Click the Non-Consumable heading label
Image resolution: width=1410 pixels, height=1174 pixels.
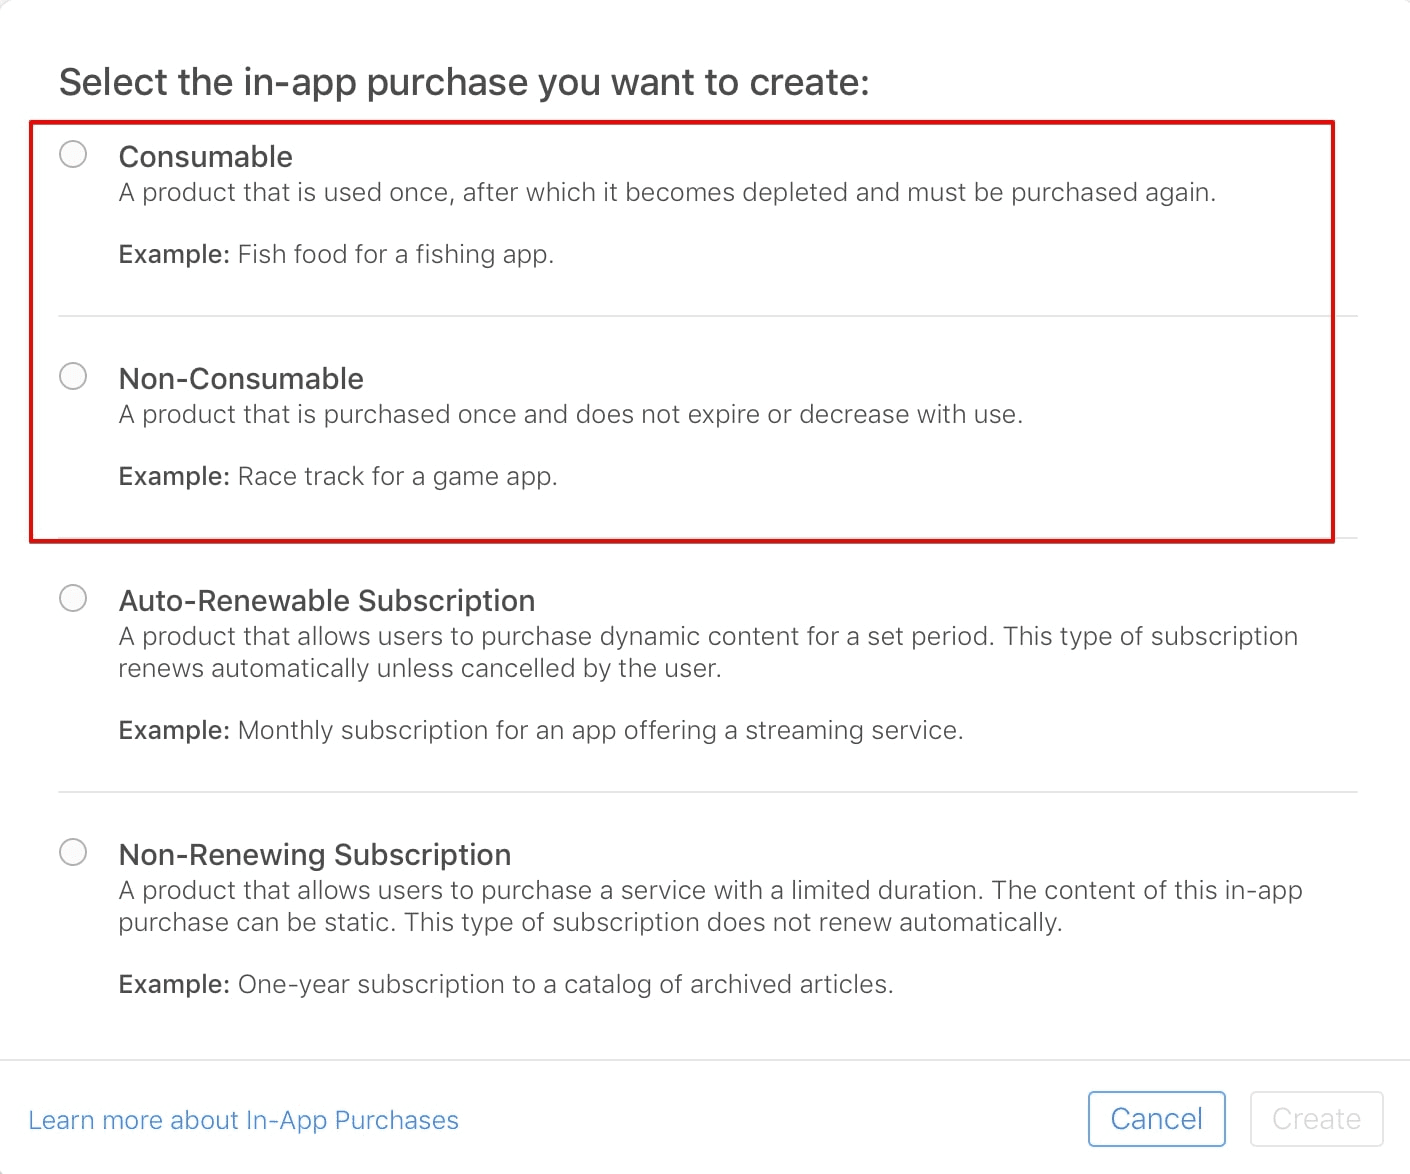(x=241, y=379)
